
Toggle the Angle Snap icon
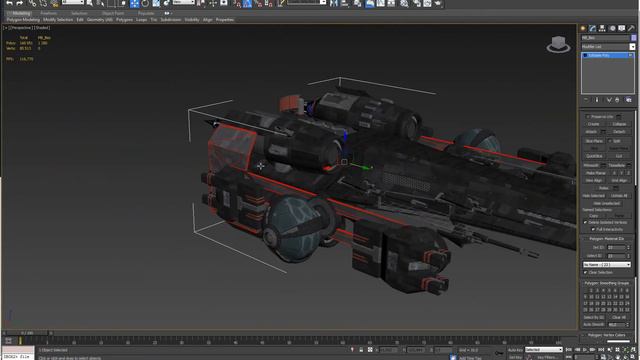[x=247, y=3]
